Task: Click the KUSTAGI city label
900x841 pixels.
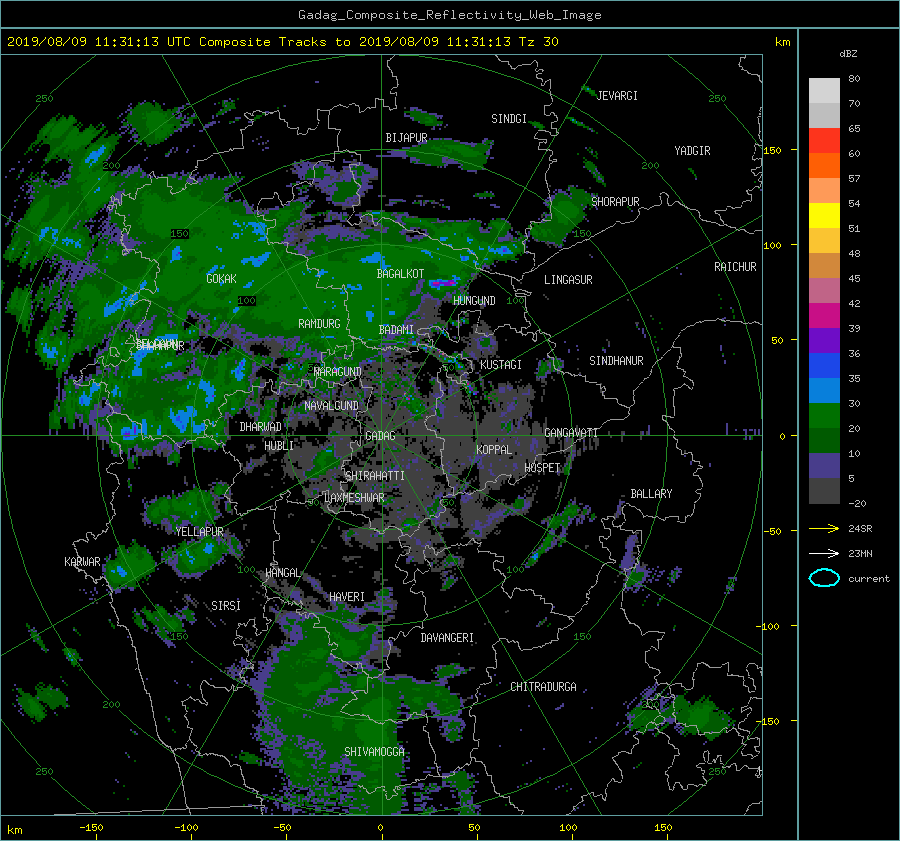Action: tap(501, 365)
